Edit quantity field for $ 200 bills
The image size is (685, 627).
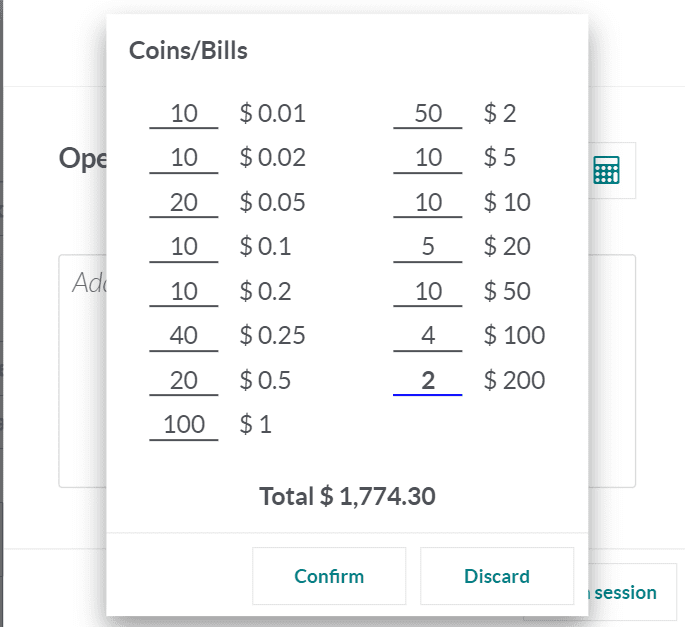(x=428, y=381)
